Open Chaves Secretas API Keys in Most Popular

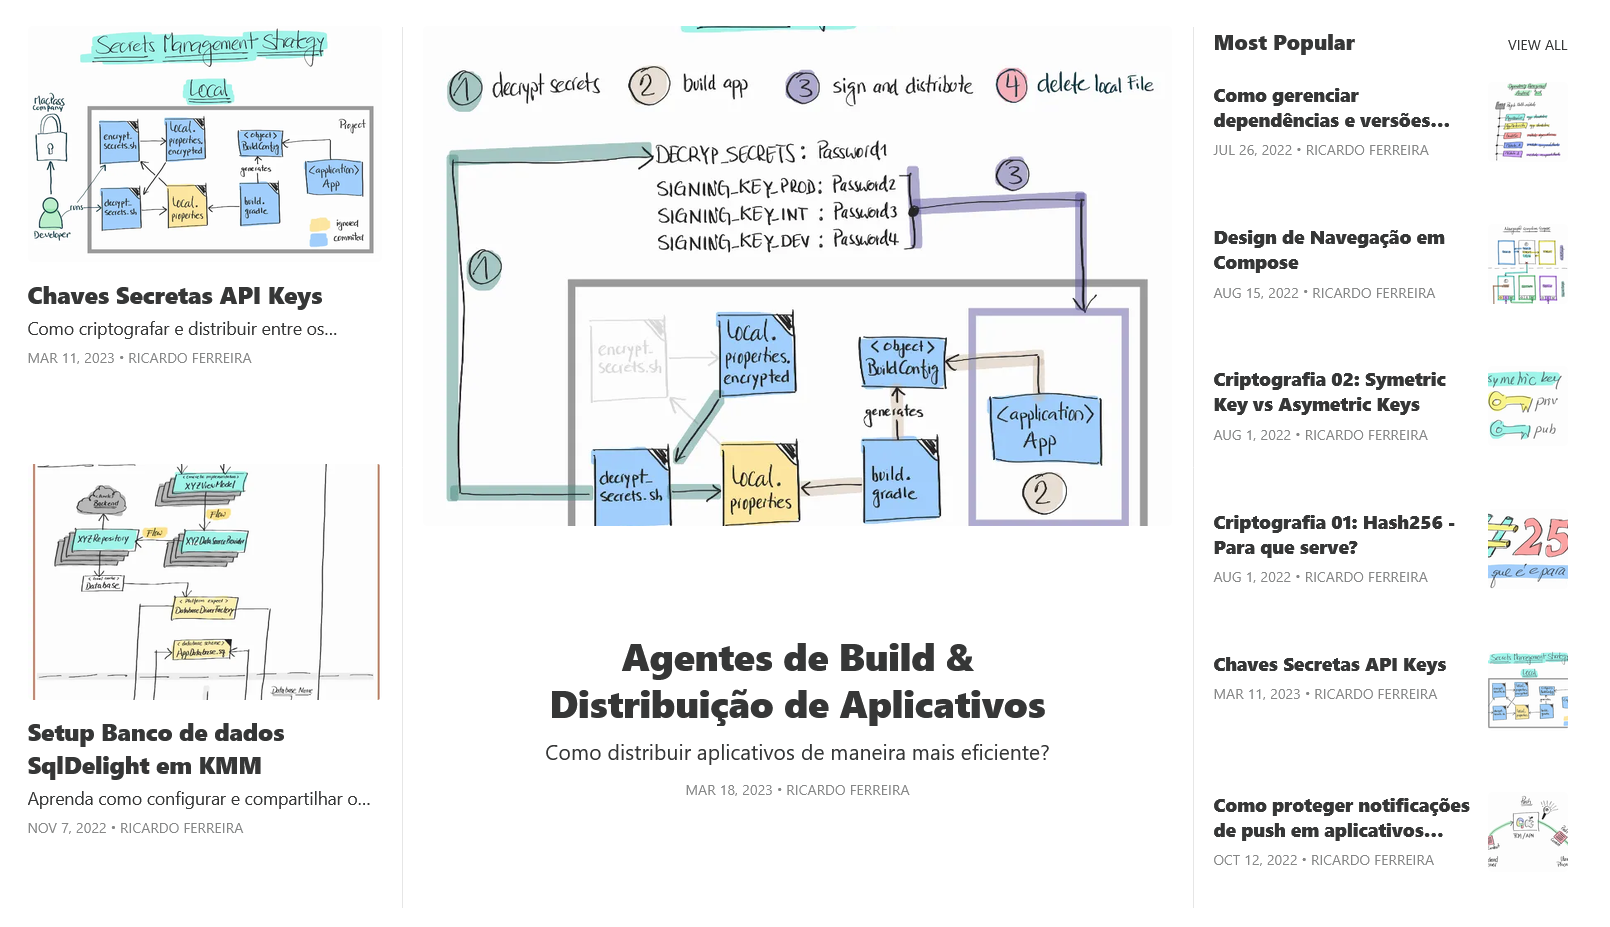pyautogui.click(x=1330, y=665)
